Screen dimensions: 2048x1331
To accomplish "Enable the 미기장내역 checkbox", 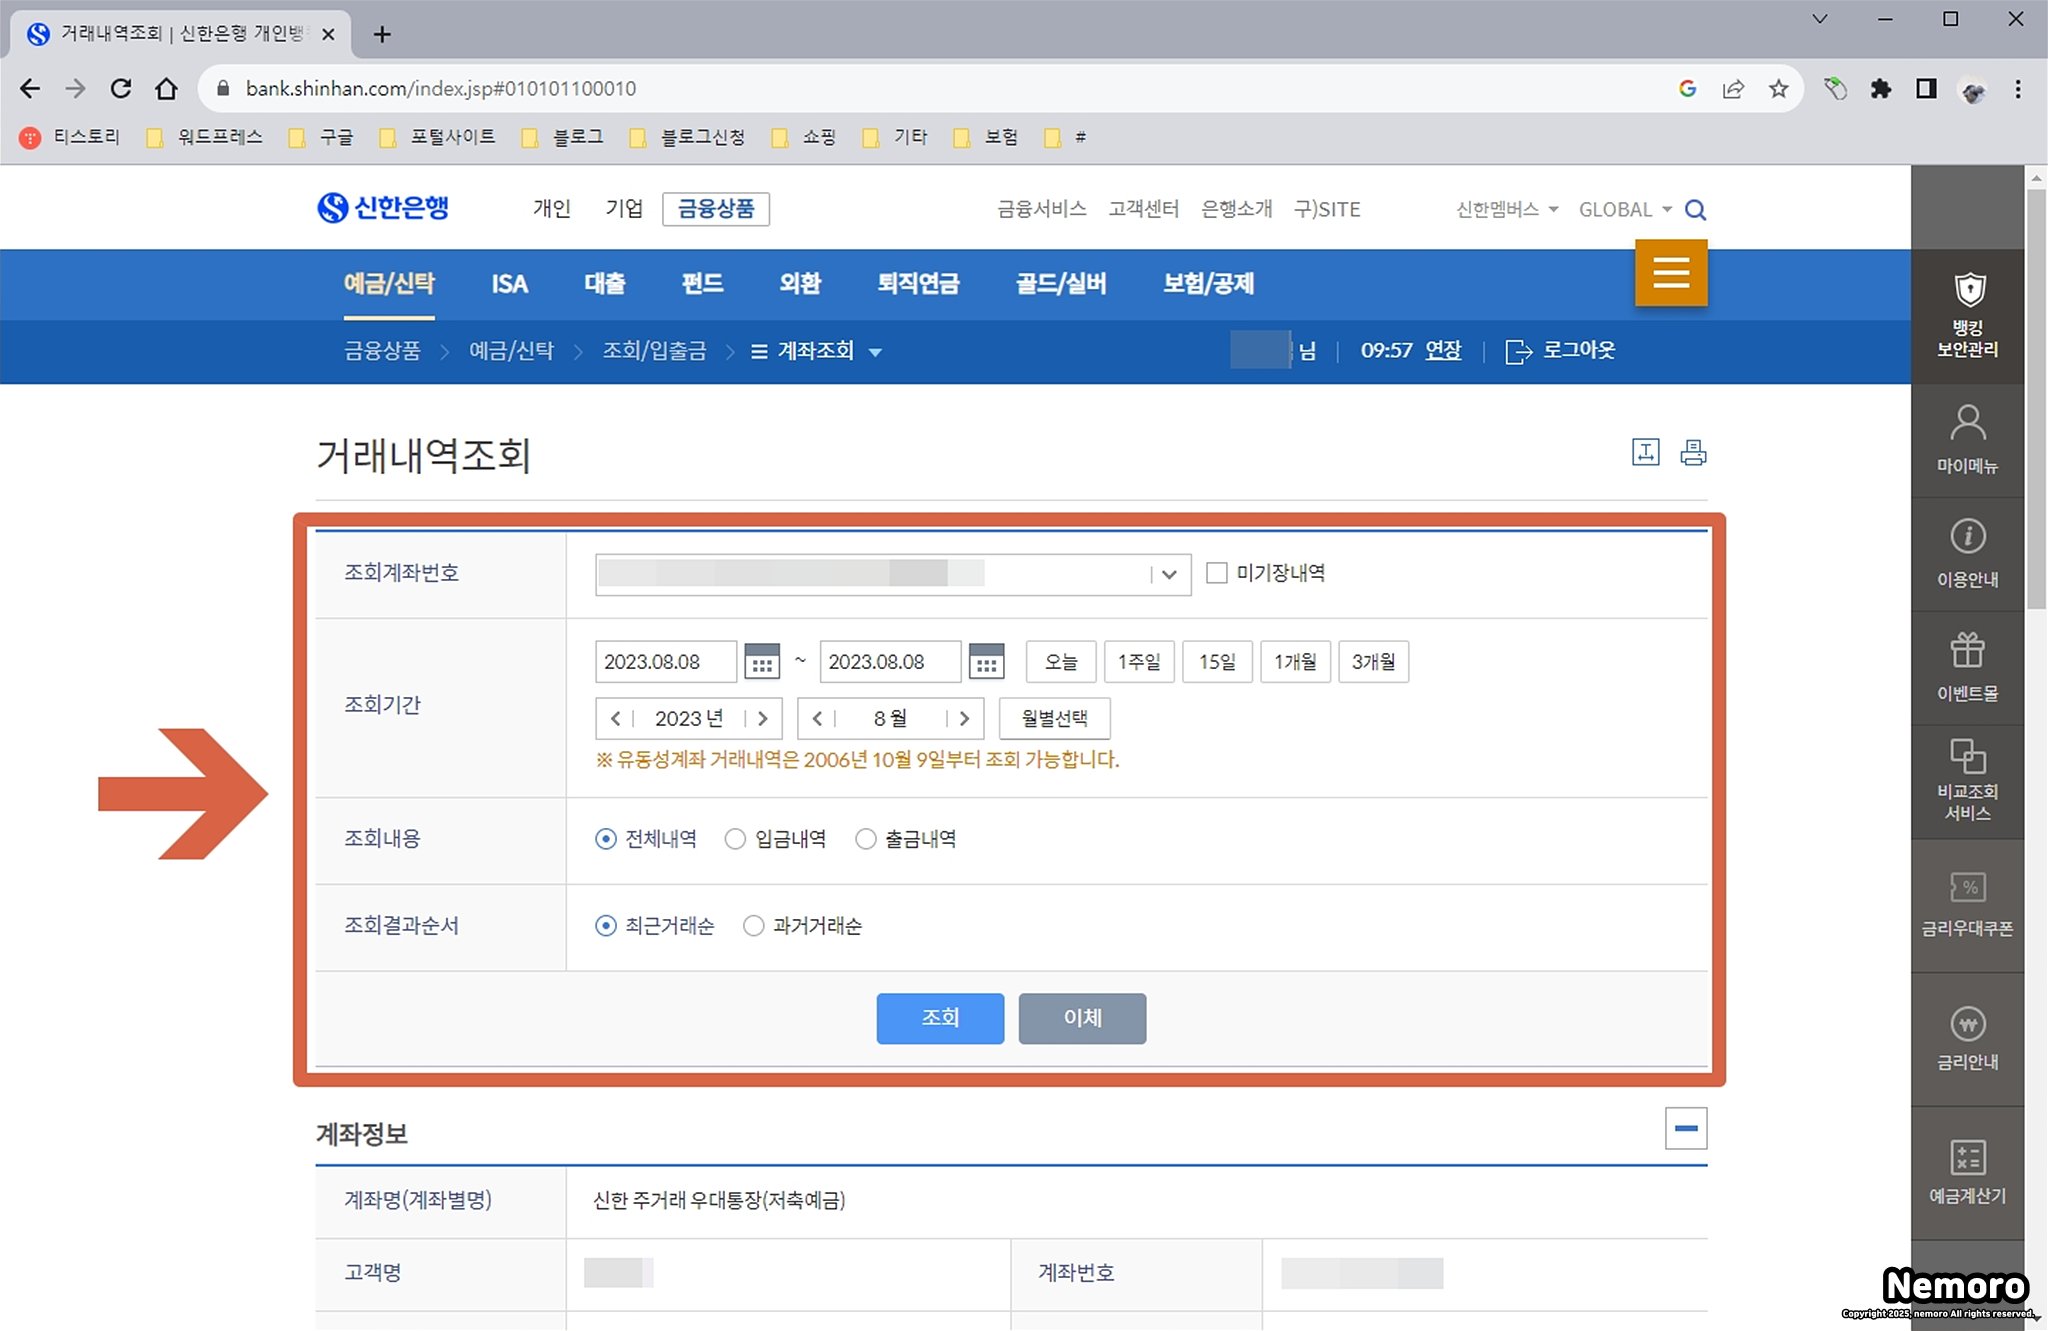I will click(1216, 573).
